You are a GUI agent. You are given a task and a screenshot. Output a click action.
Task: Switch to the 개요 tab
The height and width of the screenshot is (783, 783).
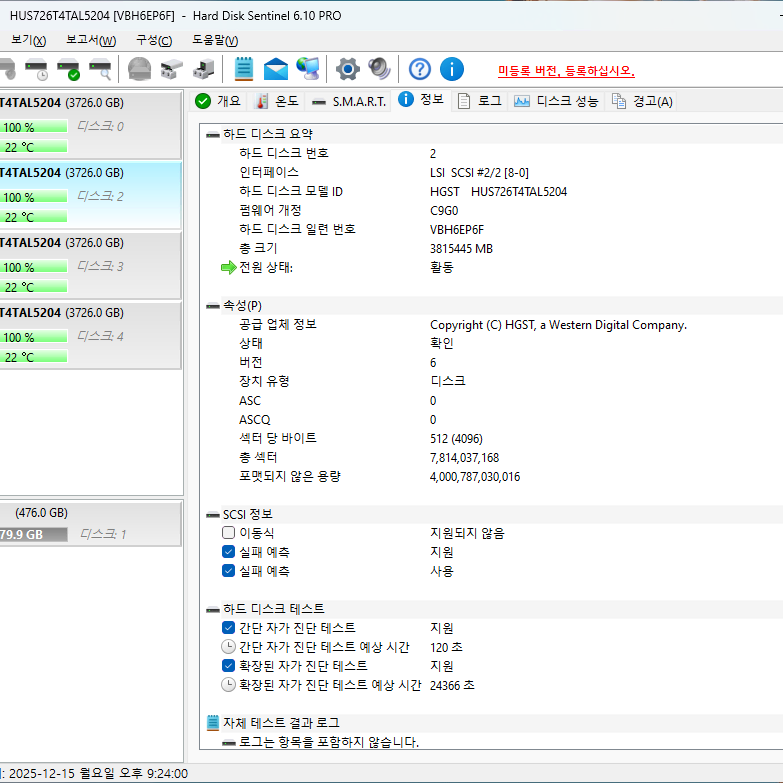click(x=218, y=101)
